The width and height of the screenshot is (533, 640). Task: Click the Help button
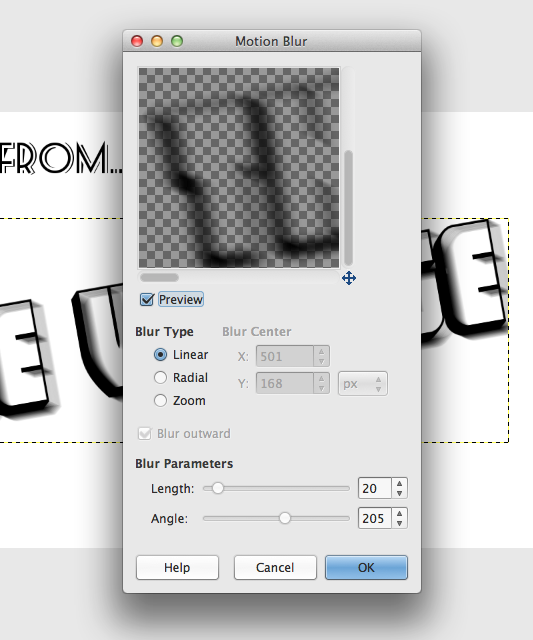(177, 567)
